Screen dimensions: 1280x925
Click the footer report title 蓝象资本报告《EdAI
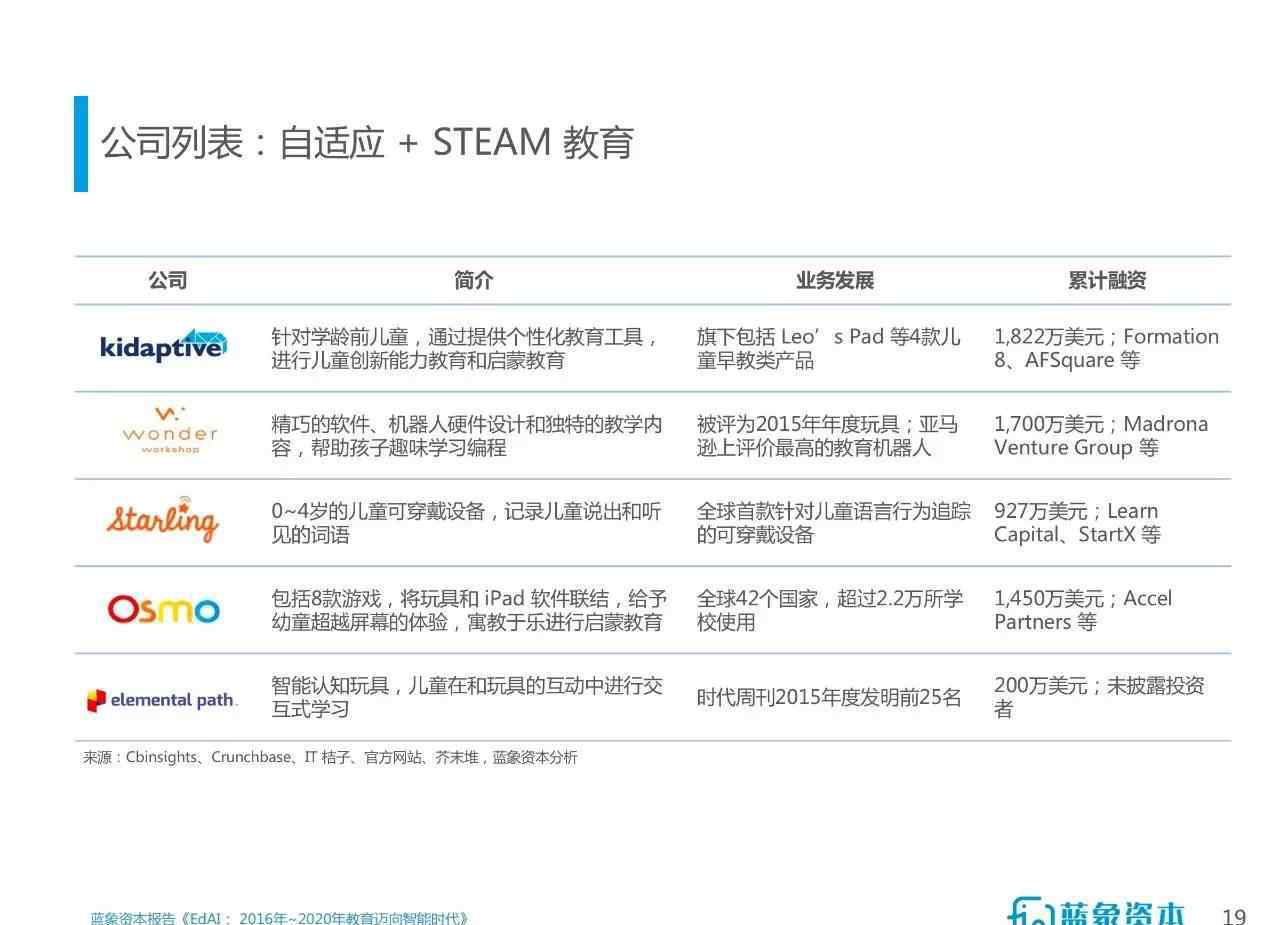click(x=279, y=917)
